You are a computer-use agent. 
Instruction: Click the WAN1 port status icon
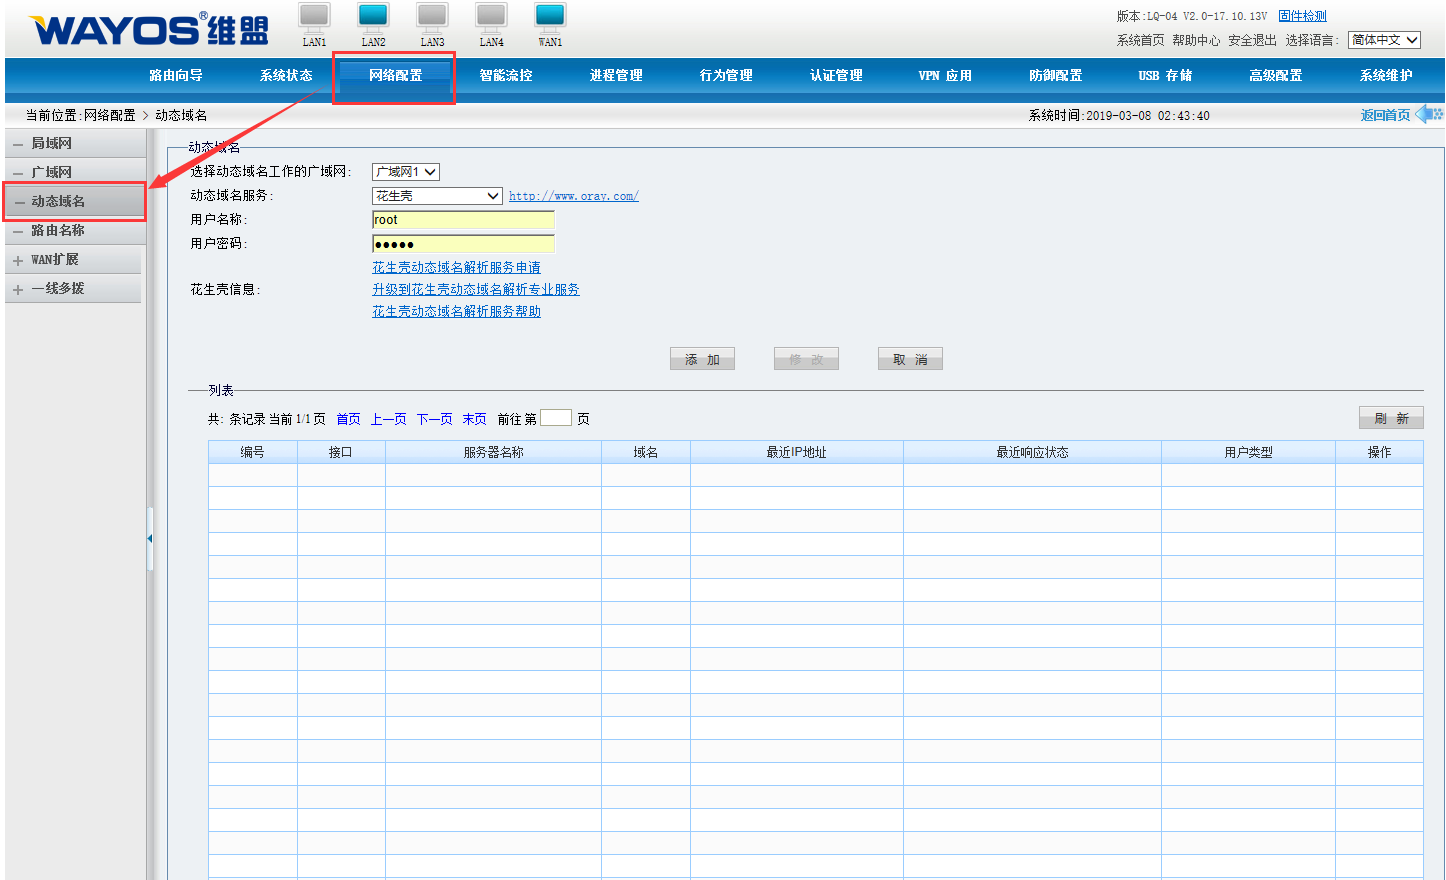(x=550, y=17)
